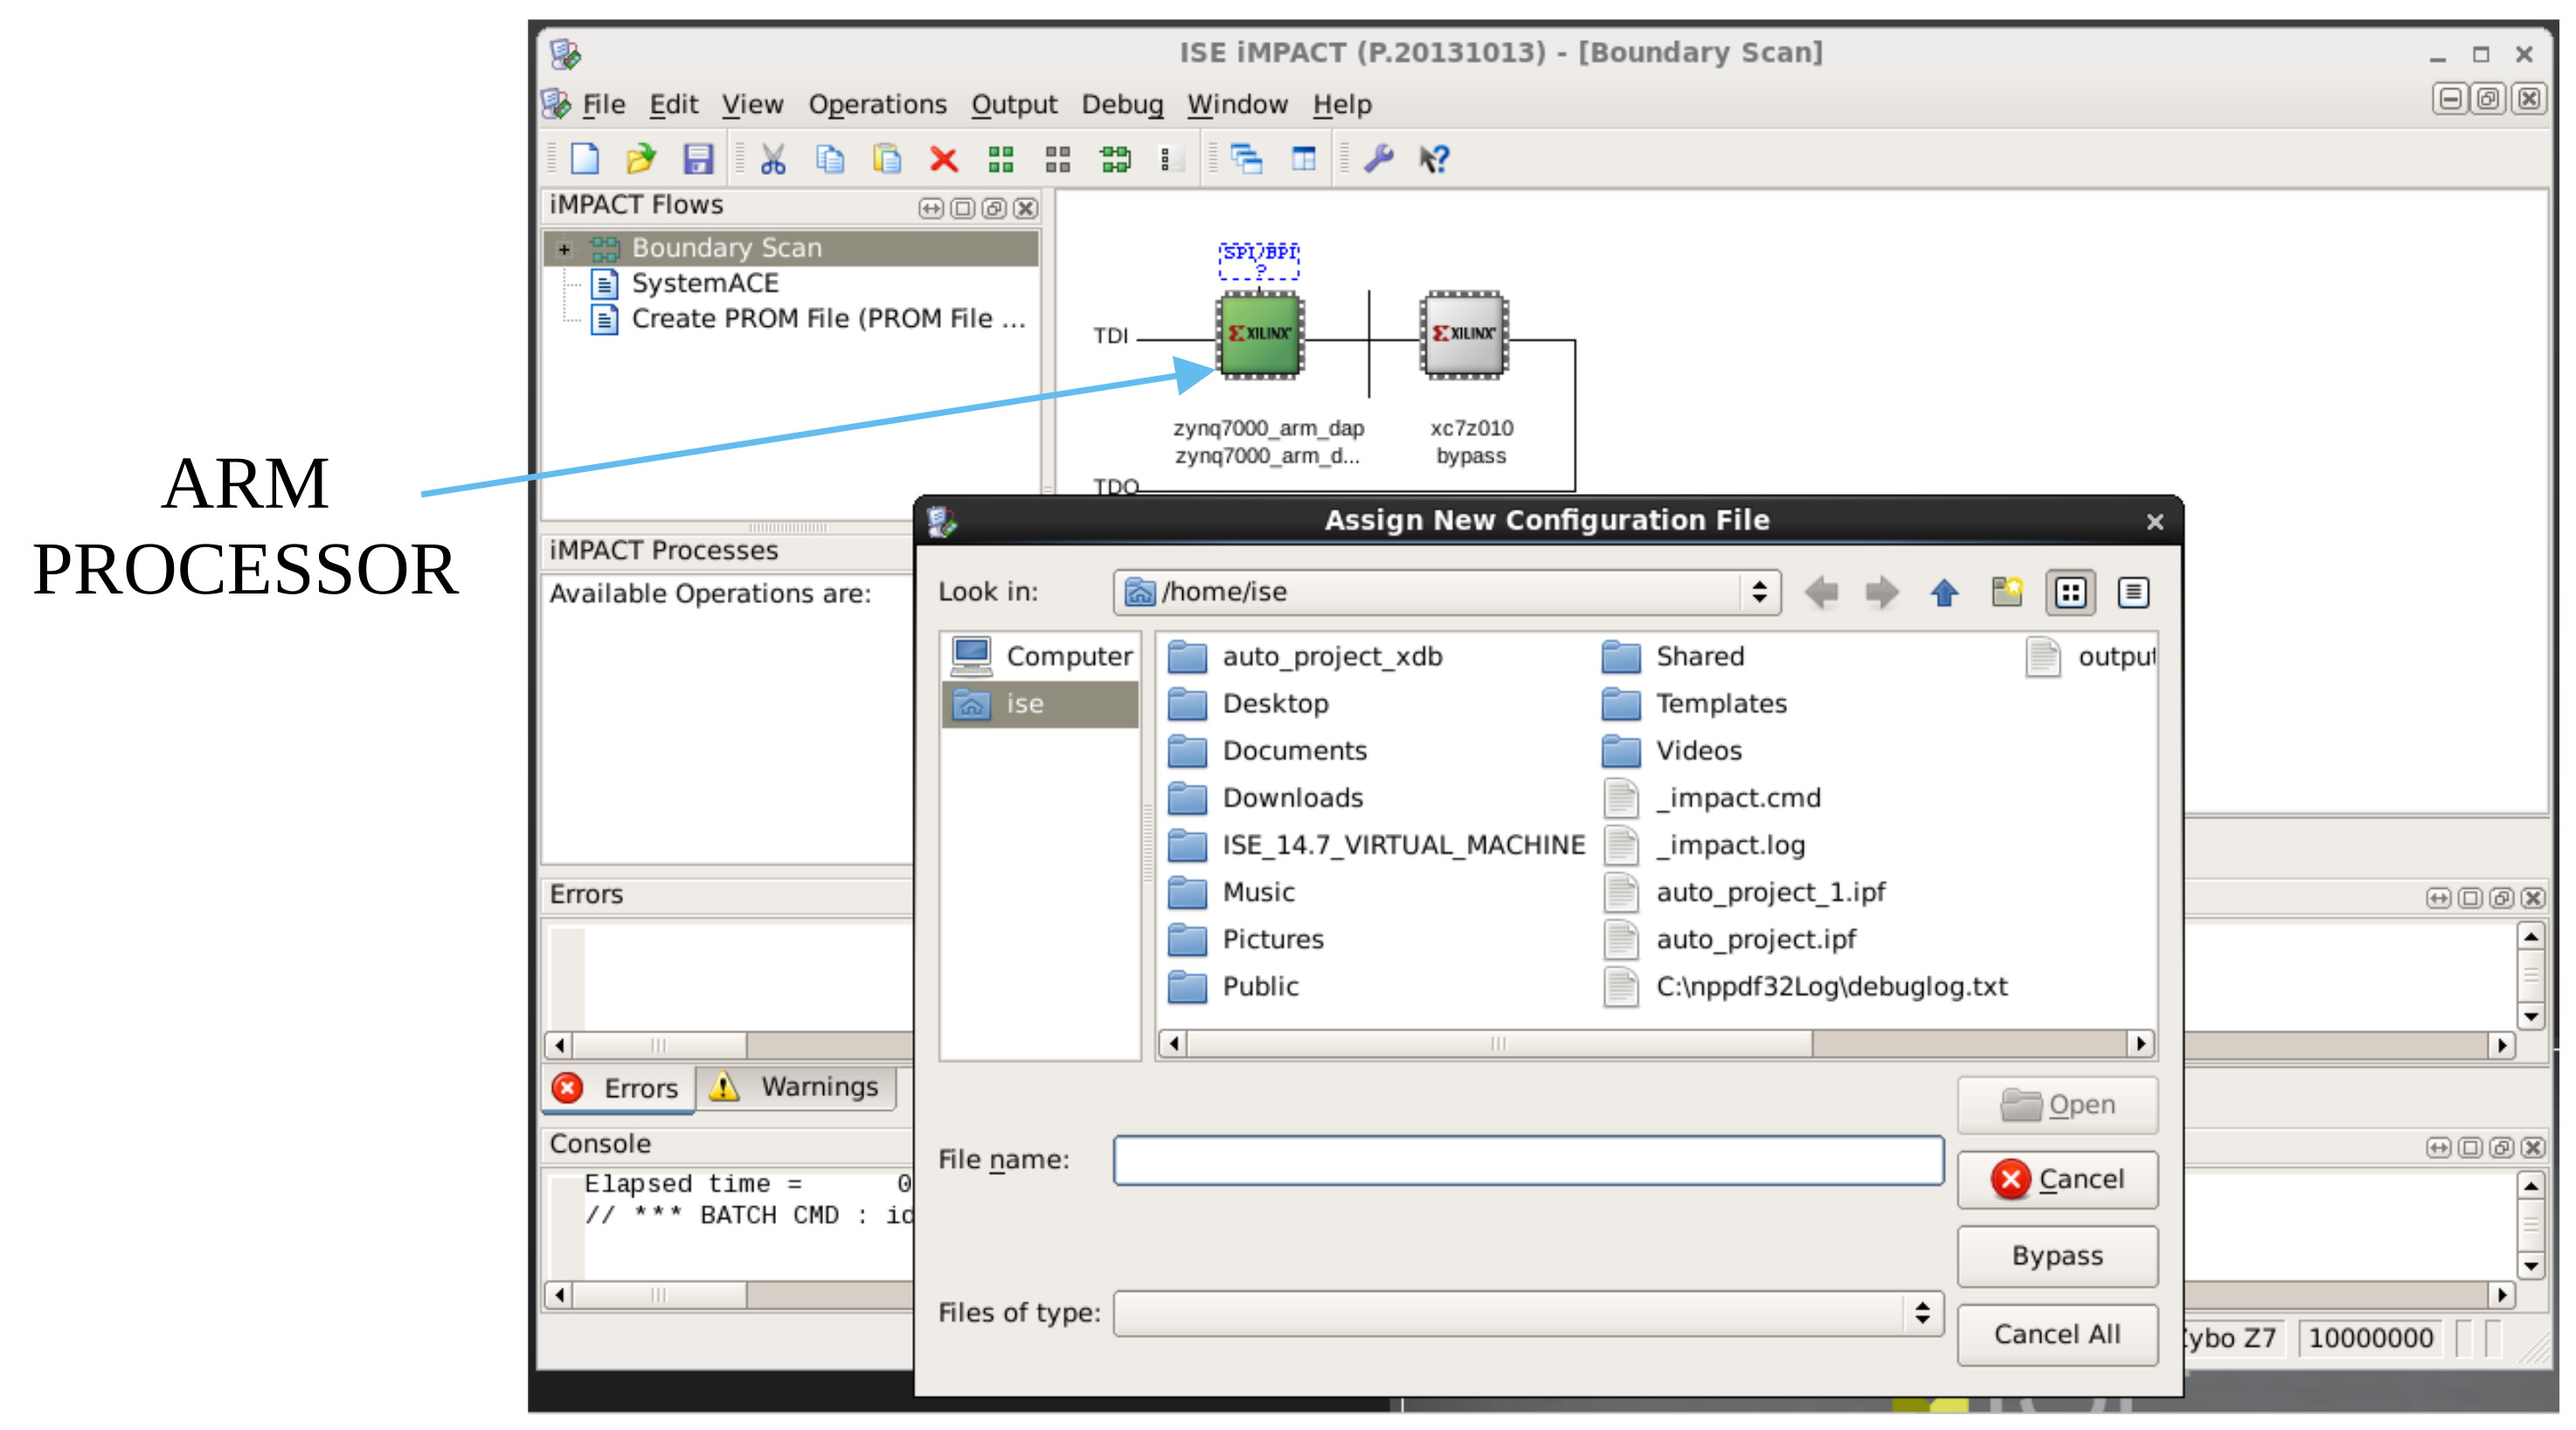Image resolution: width=2576 pixels, height=1430 pixels.
Task: Click the Open button in the dialog
Action: click(x=2057, y=1105)
